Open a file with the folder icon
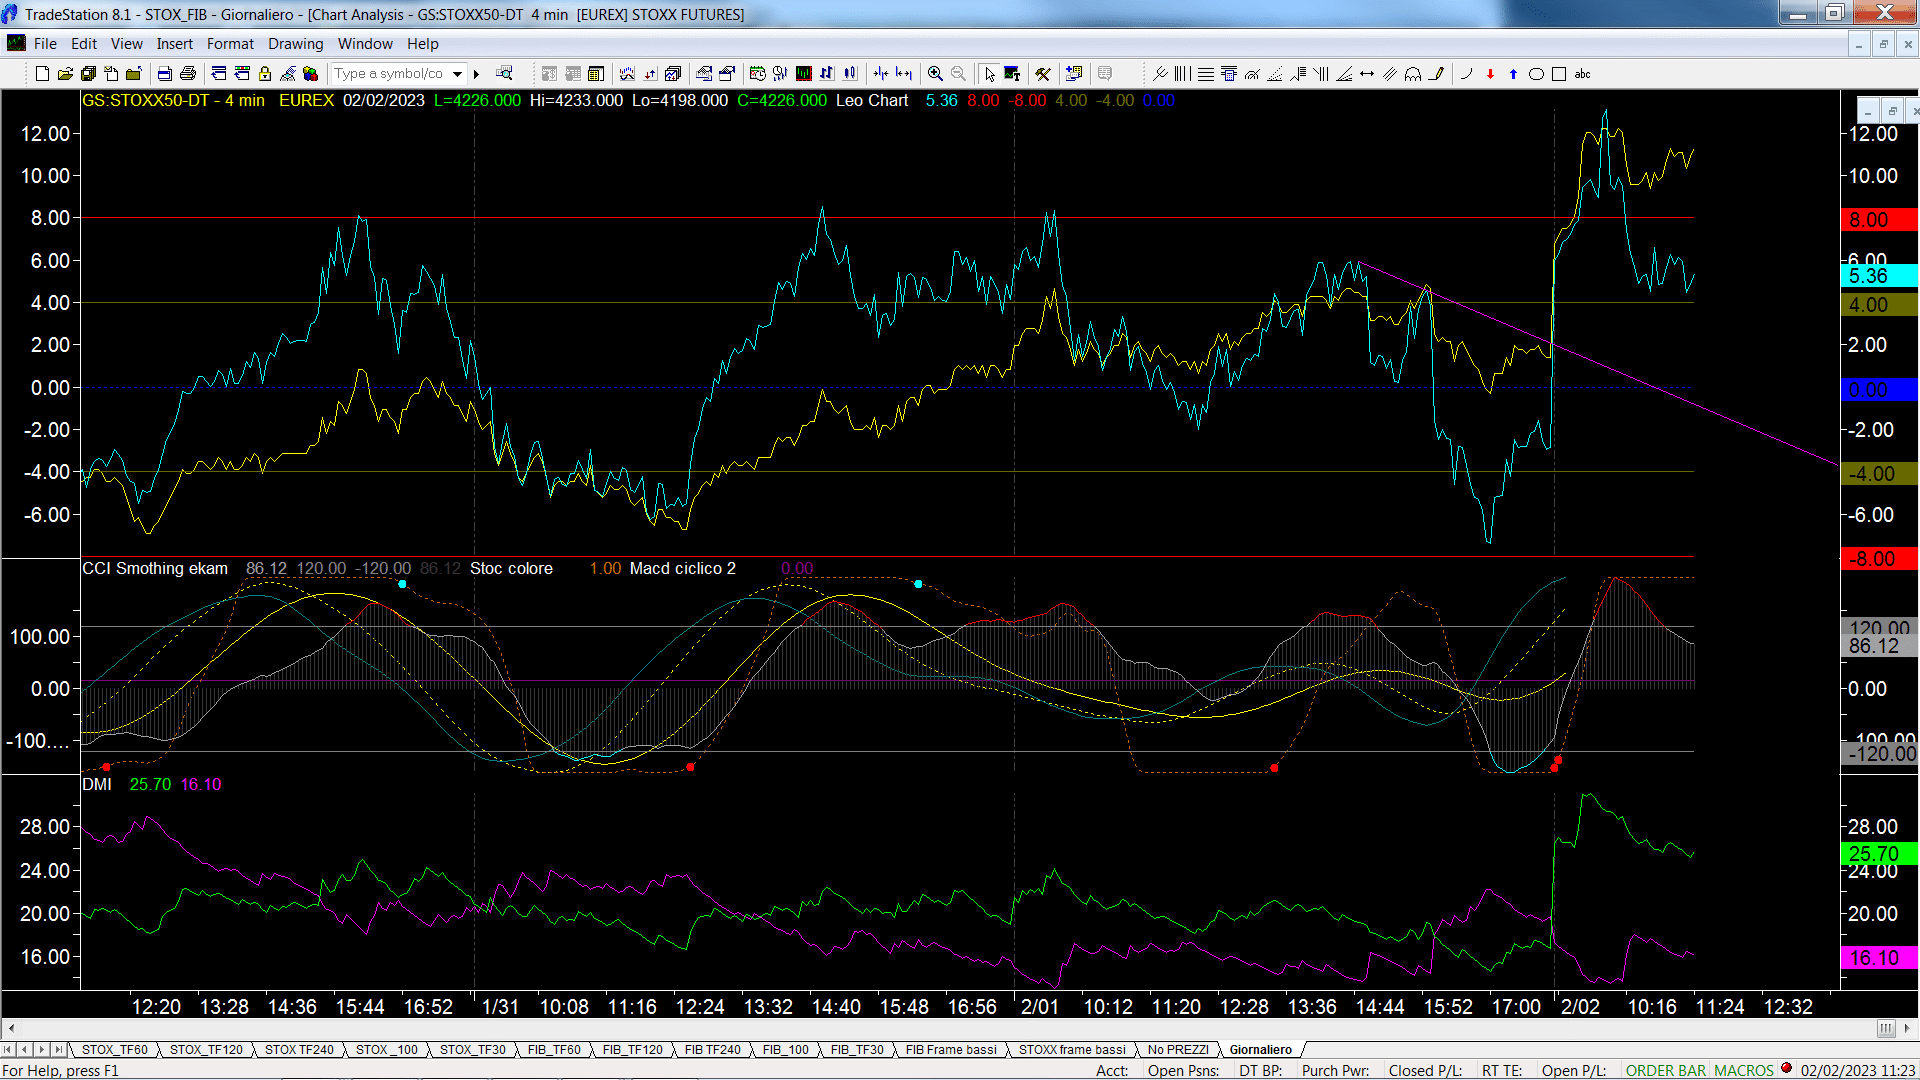Image resolution: width=1920 pixels, height=1080 pixels. pos(65,73)
